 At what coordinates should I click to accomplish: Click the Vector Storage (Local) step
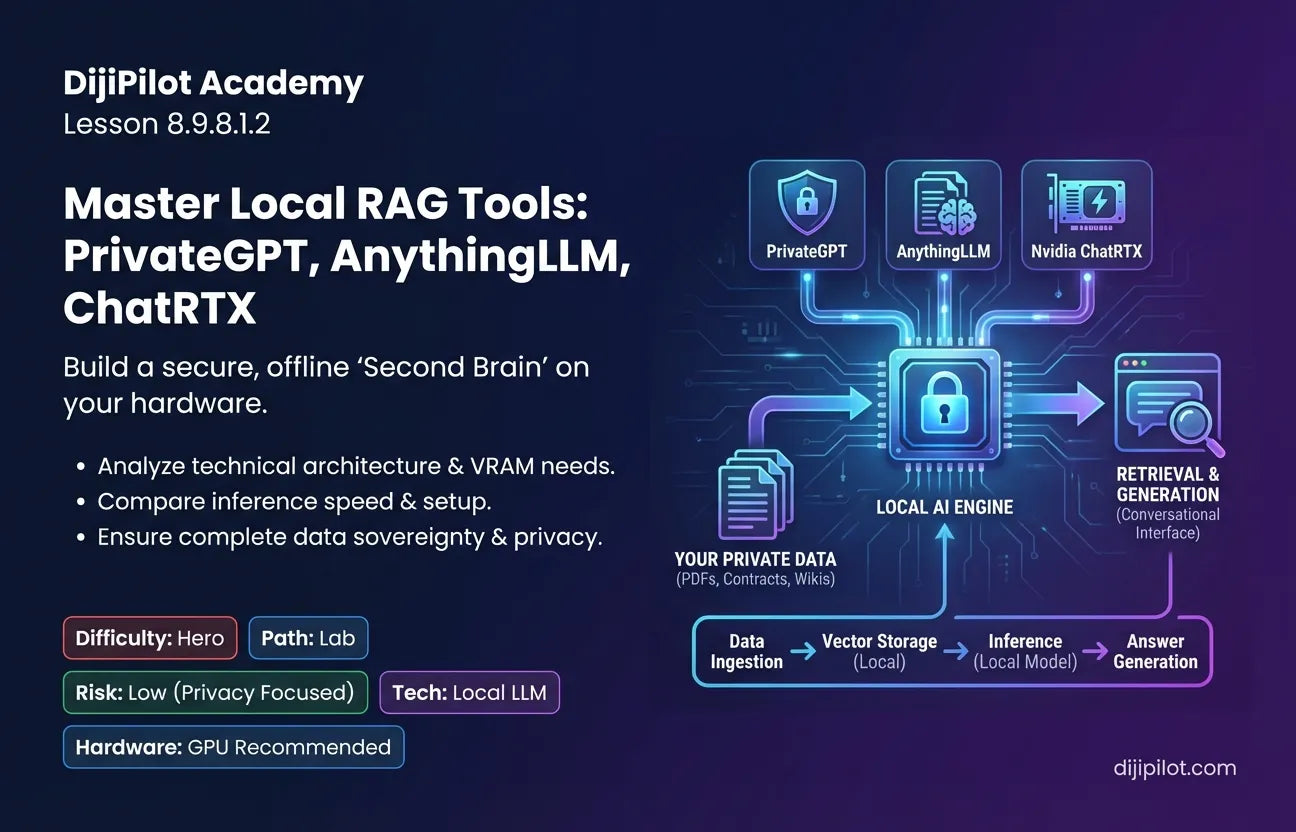click(x=879, y=651)
